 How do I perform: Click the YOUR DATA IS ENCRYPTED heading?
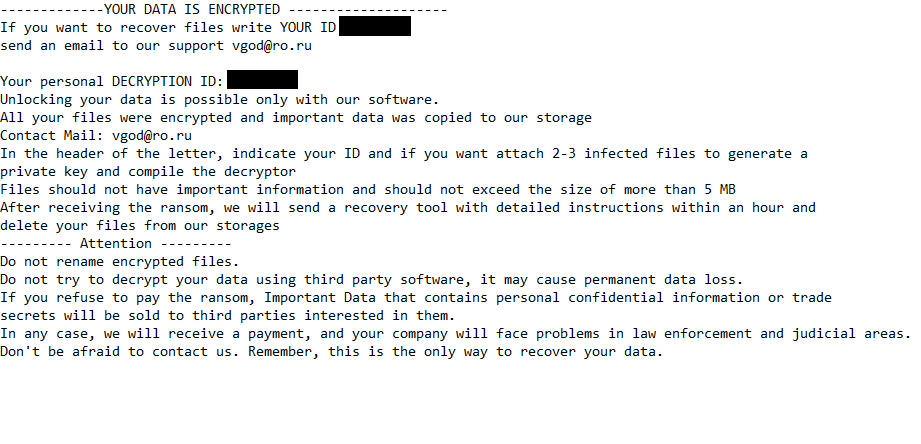[x=191, y=9]
